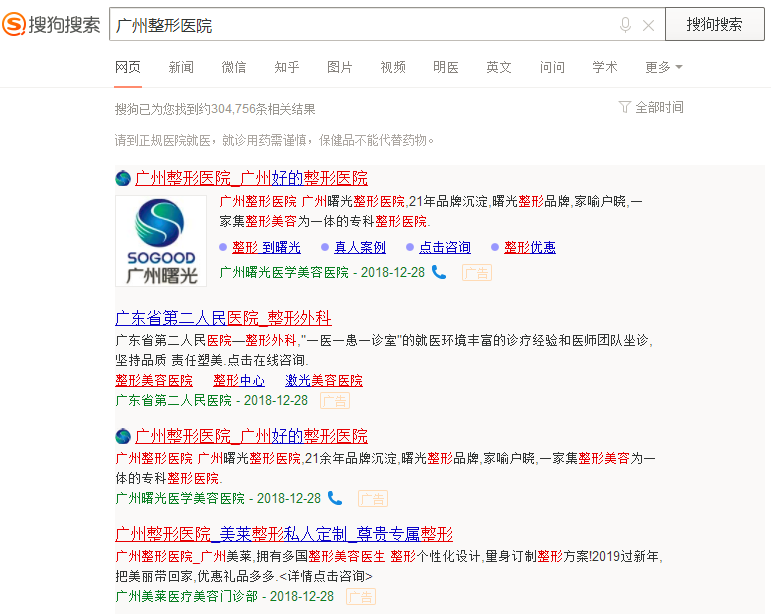Click globe icon beside third result title
This screenshot has width=771, height=614.
click(123, 437)
